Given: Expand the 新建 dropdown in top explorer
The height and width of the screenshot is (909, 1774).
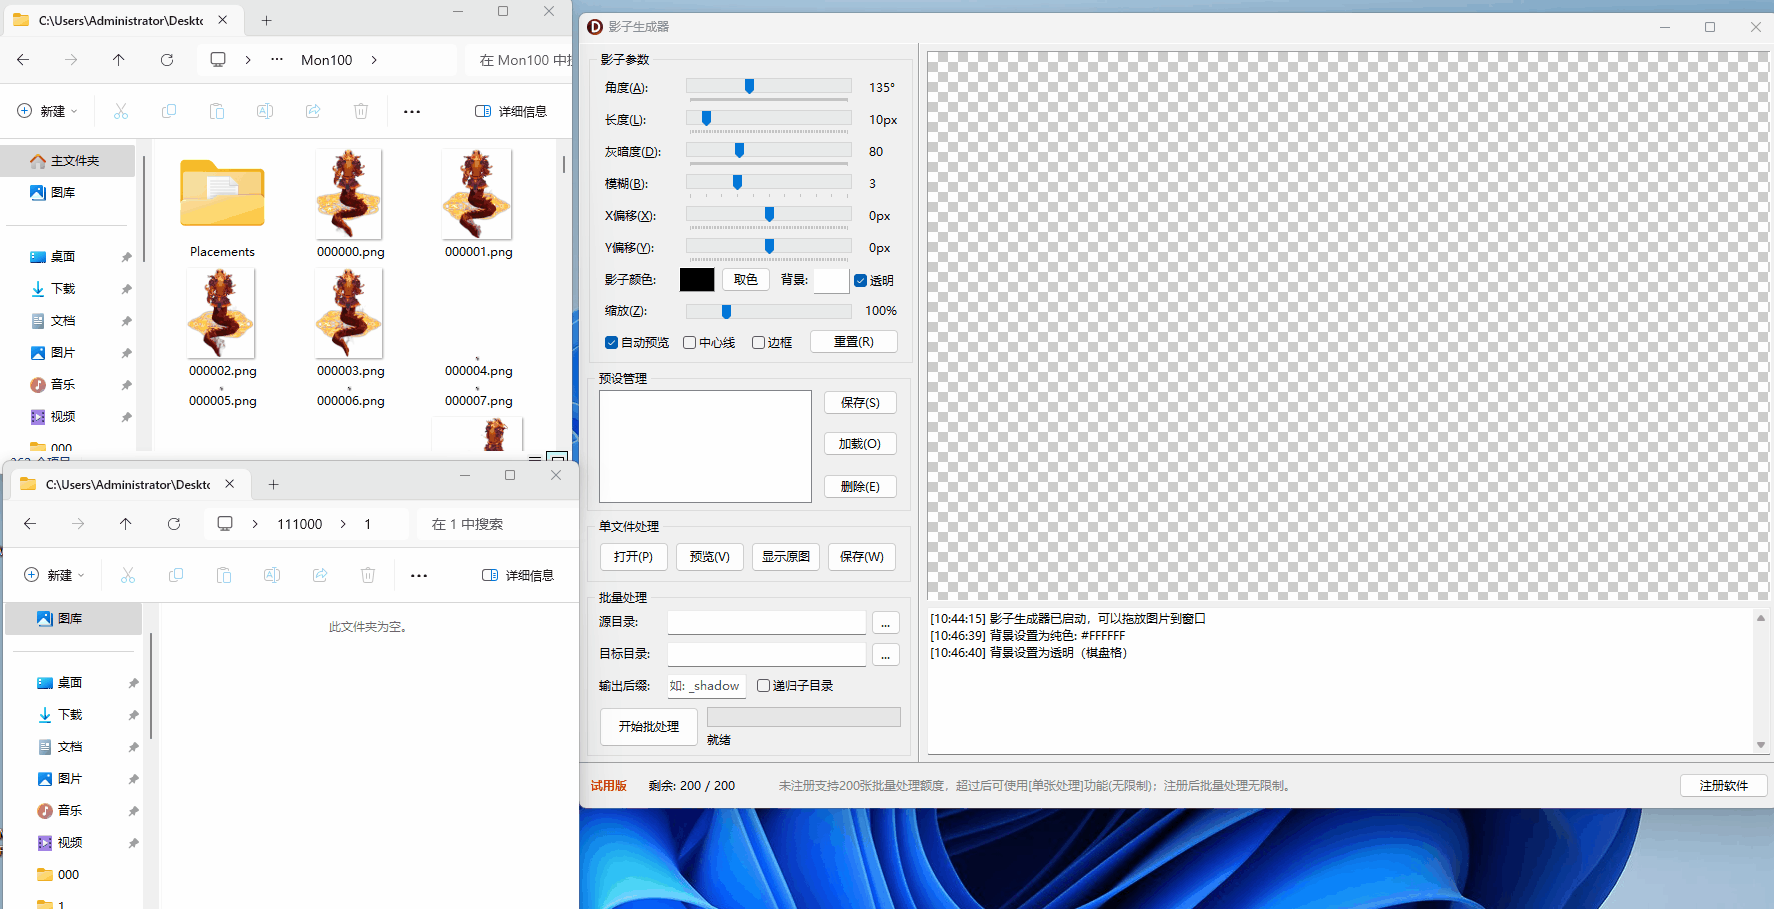Looking at the screenshot, I should pos(48,111).
